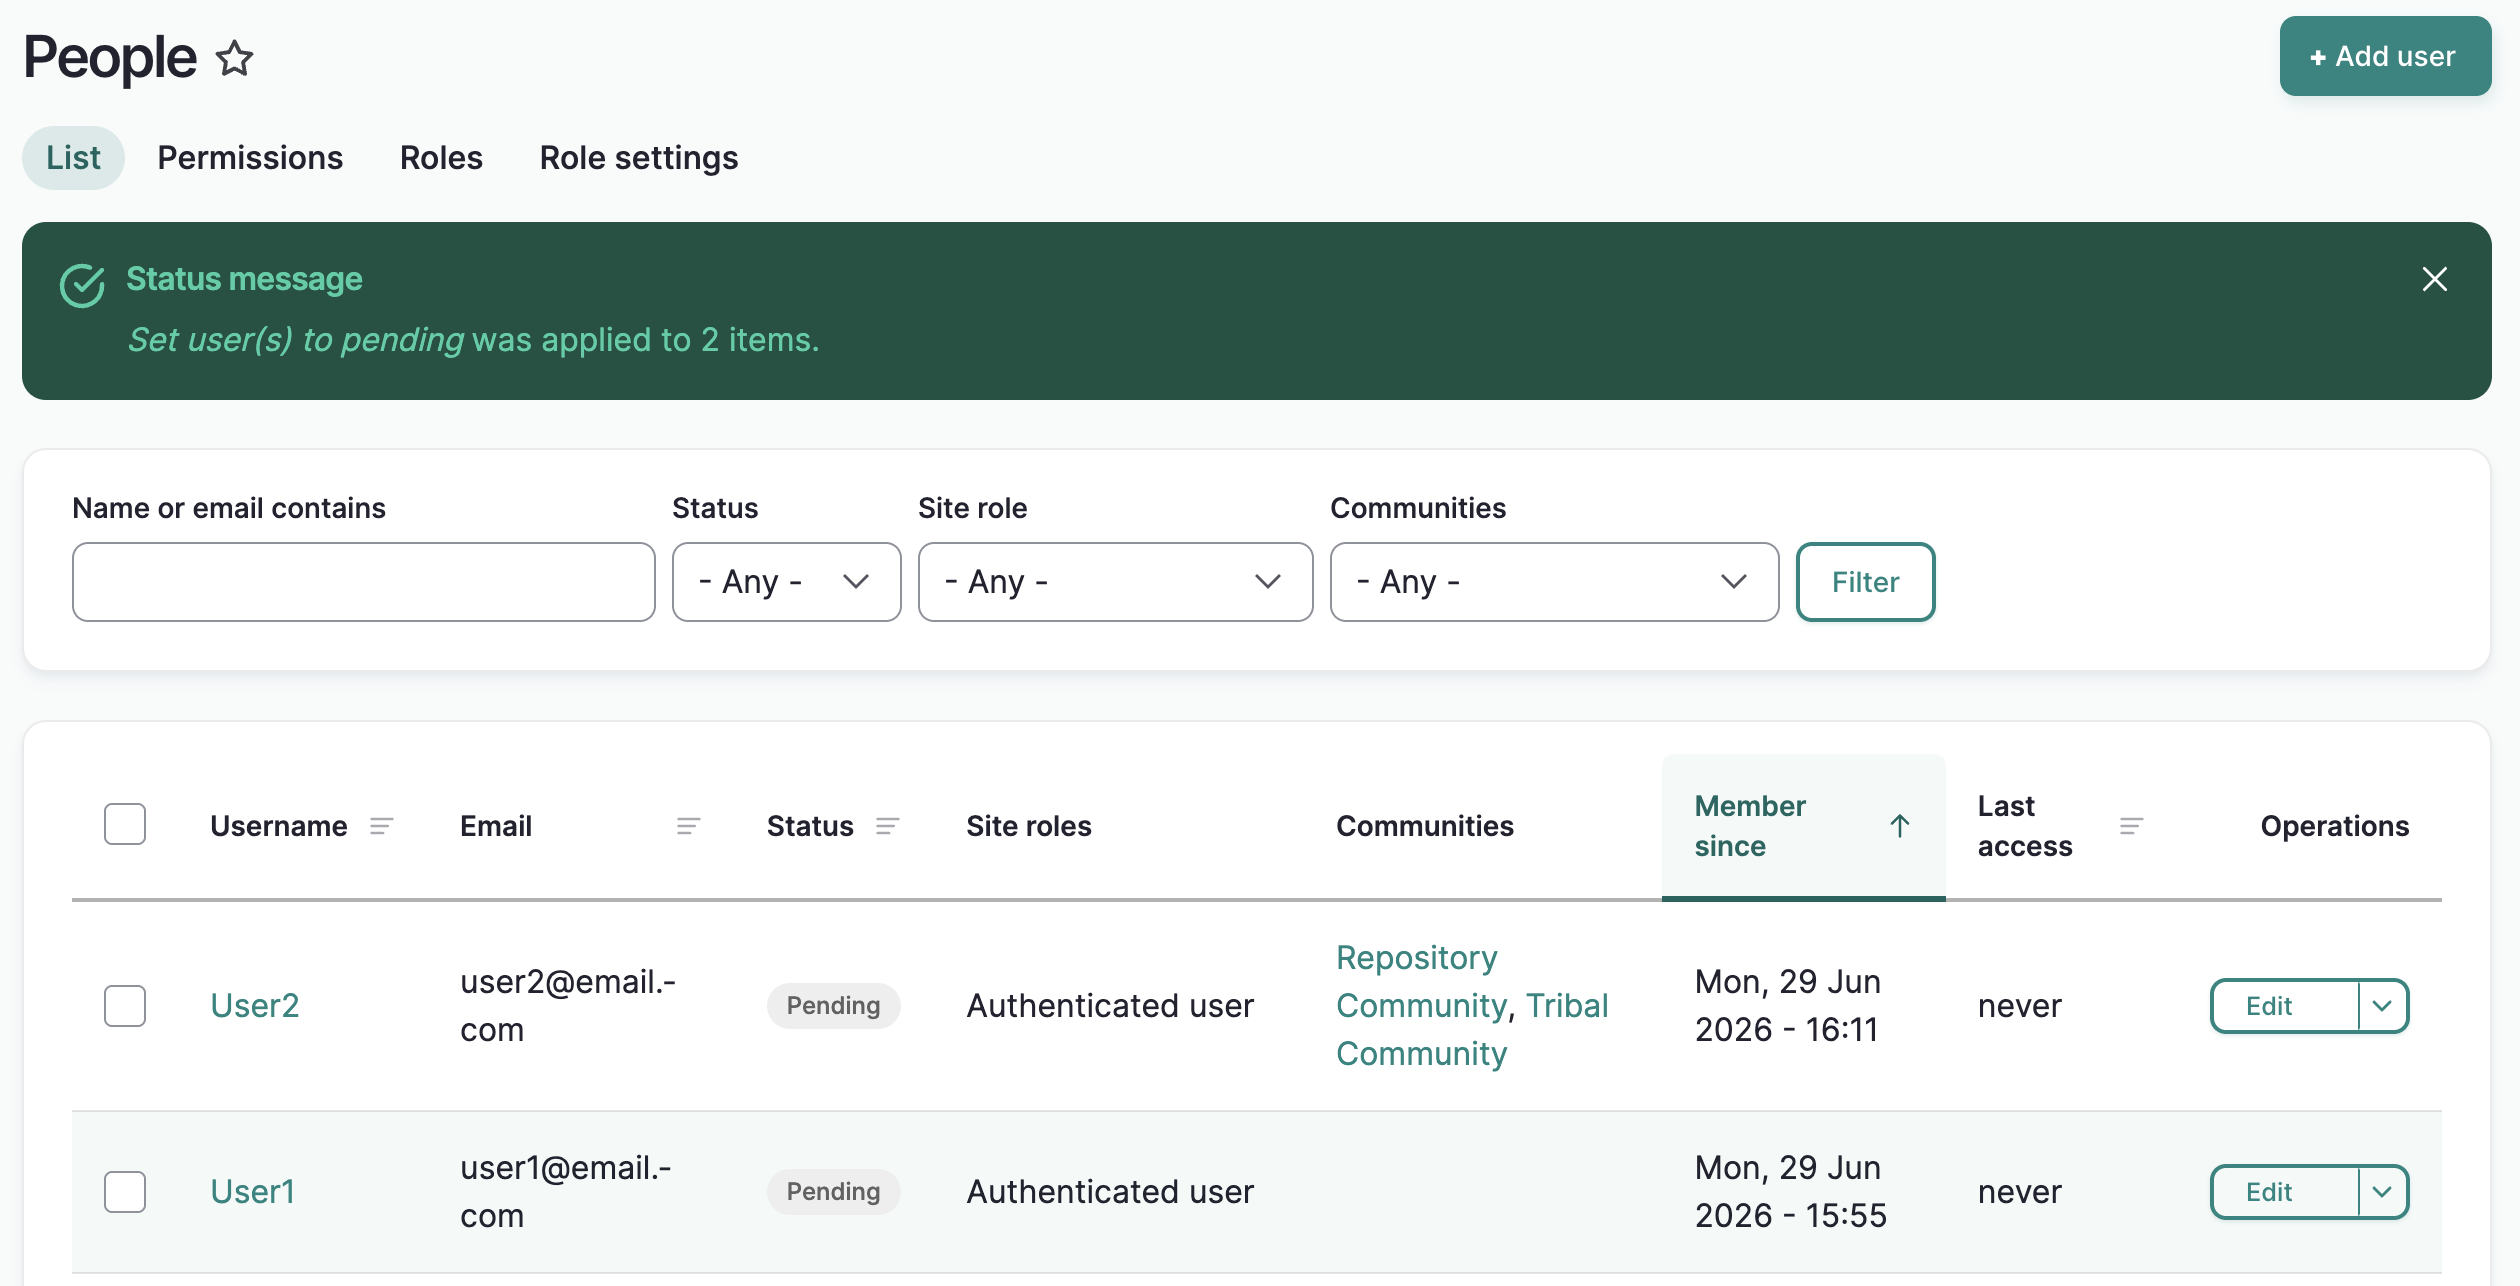Toggle the Member since ascending arrow
2520x1286 pixels.
[x=1899, y=826]
